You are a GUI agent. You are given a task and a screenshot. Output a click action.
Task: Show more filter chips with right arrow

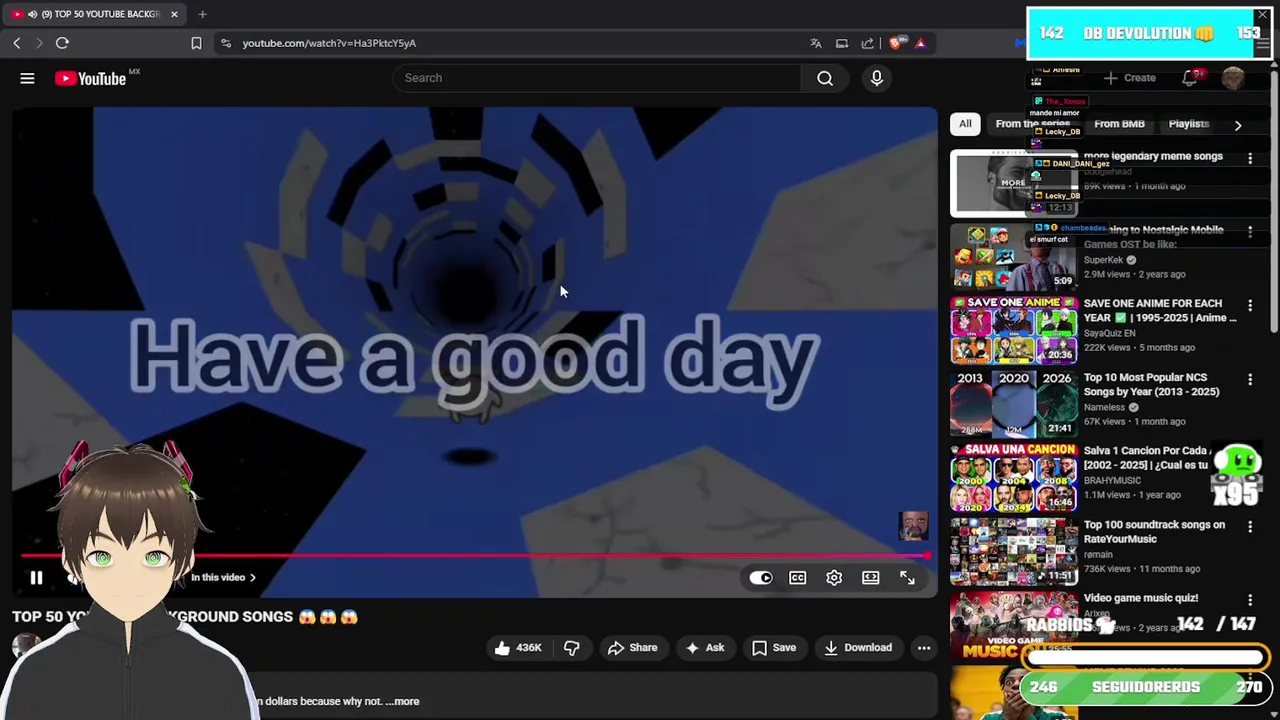coord(1237,125)
